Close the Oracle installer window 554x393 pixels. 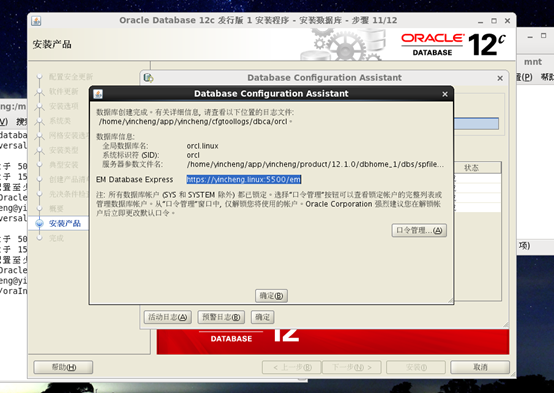(507, 21)
